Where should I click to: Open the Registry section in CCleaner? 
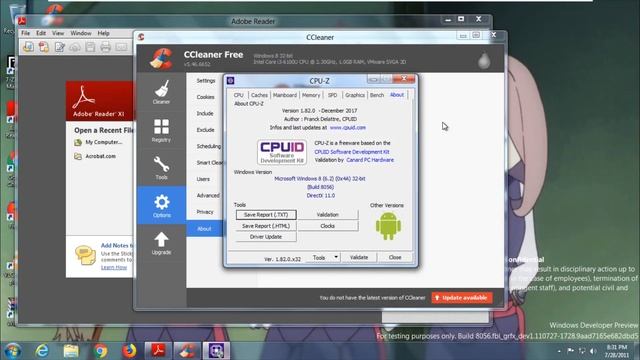click(x=162, y=130)
